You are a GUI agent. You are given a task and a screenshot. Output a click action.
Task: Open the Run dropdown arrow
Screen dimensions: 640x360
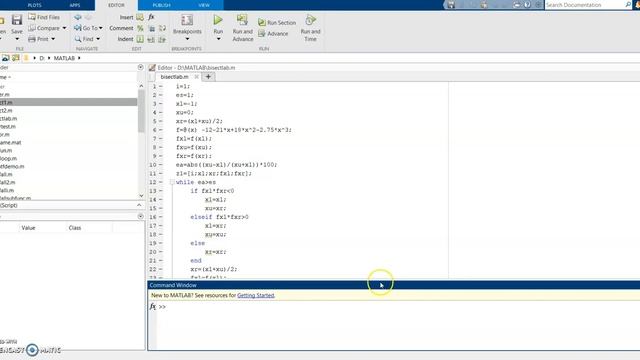pos(218,39)
